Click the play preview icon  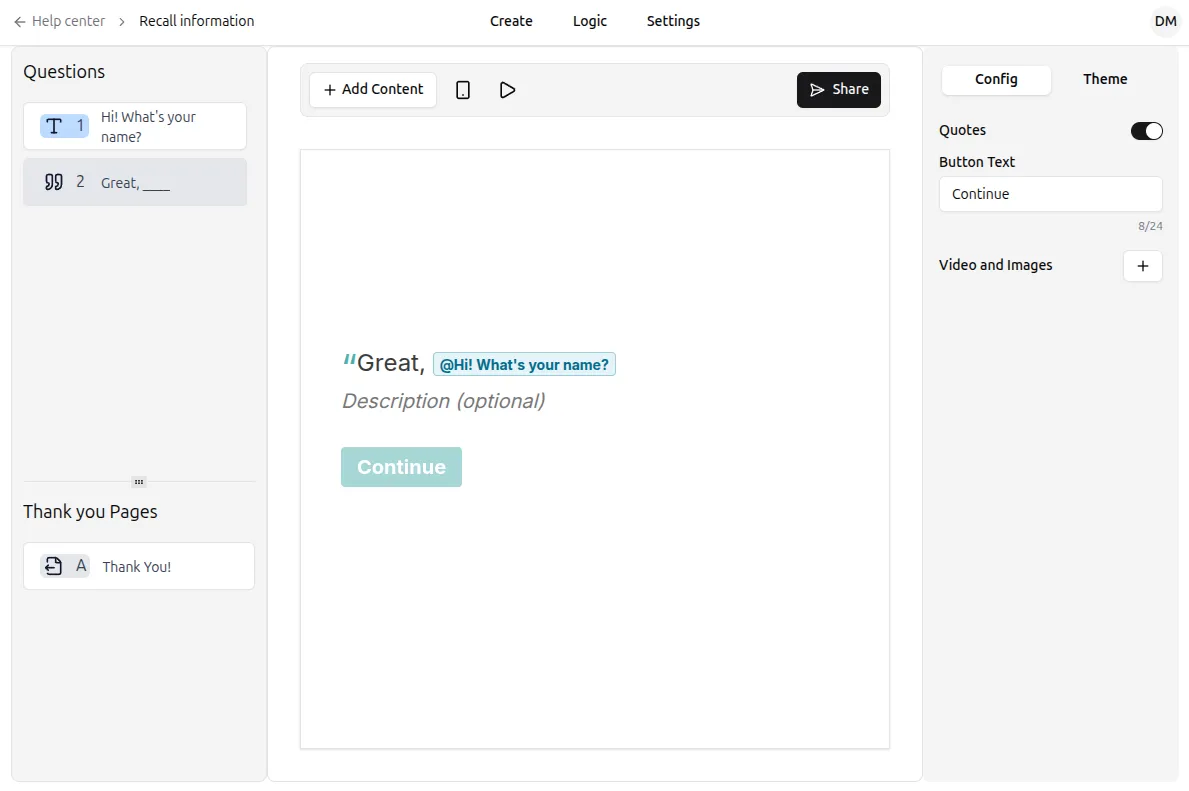pos(507,90)
